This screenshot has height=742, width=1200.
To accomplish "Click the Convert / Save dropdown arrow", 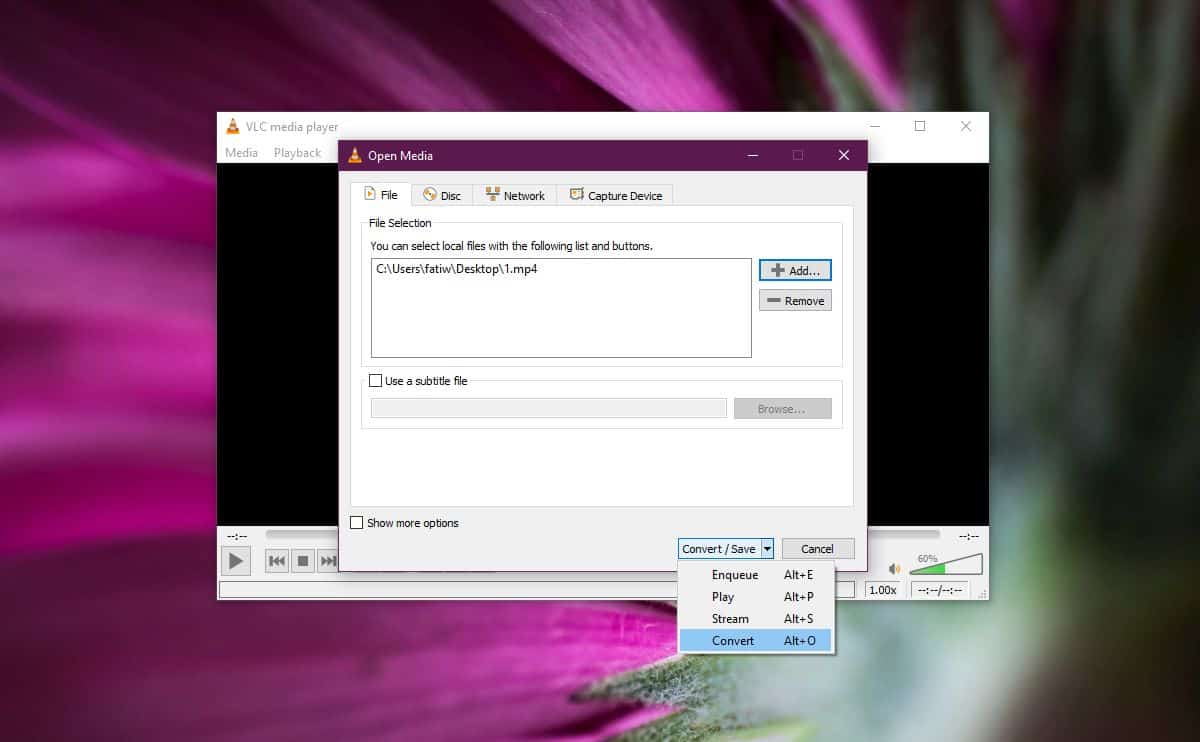I will 767,549.
